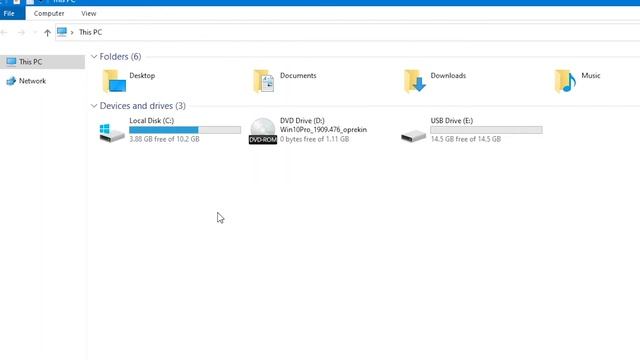The height and width of the screenshot is (360, 640).
Task: Select This PC in the address path
Action: click(90, 32)
